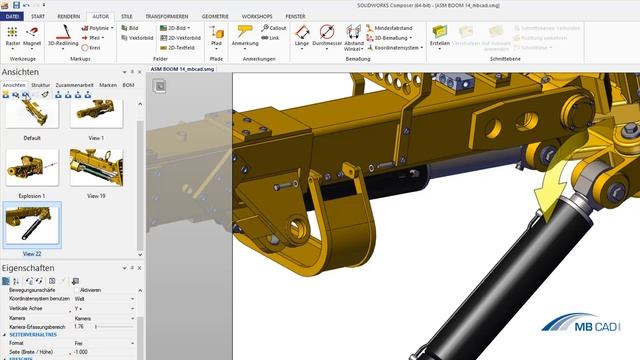Collapse the SEITENVERHÄLTNIS section
The image size is (640, 360).
(x=4, y=335)
